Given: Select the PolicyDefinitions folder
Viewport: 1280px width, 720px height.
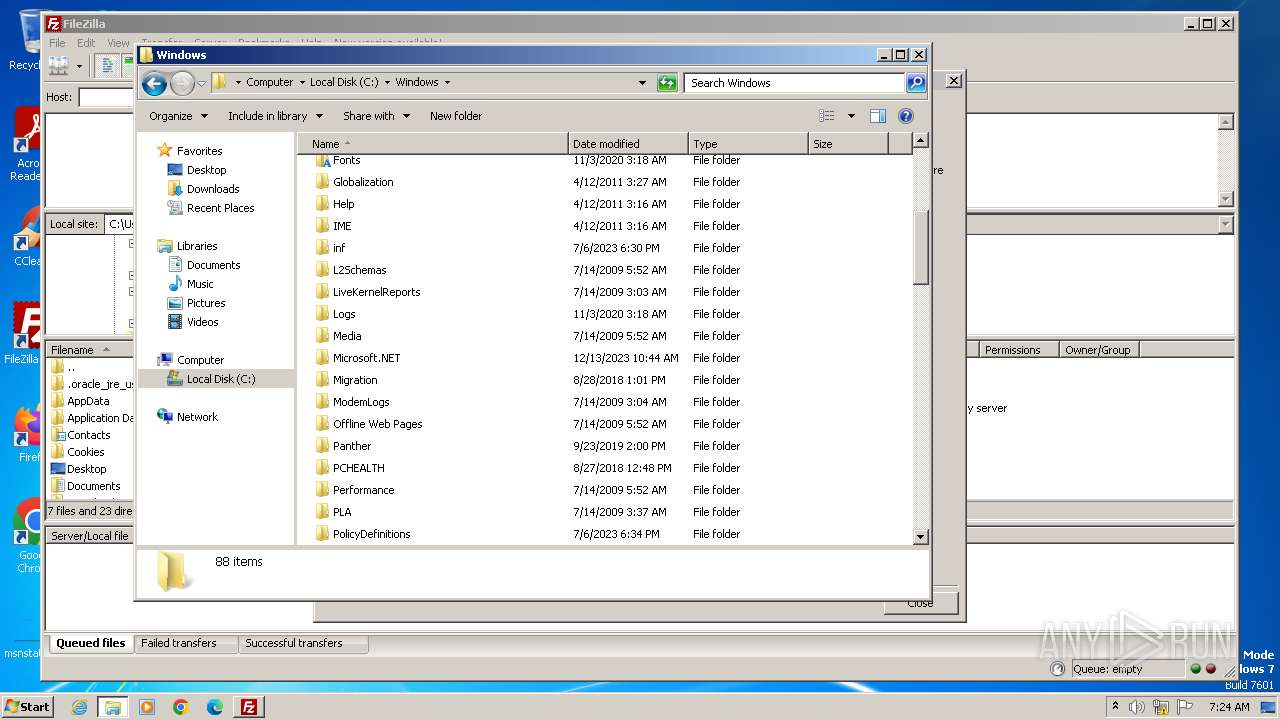Looking at the screenshot, I should [x=371, y=534].
